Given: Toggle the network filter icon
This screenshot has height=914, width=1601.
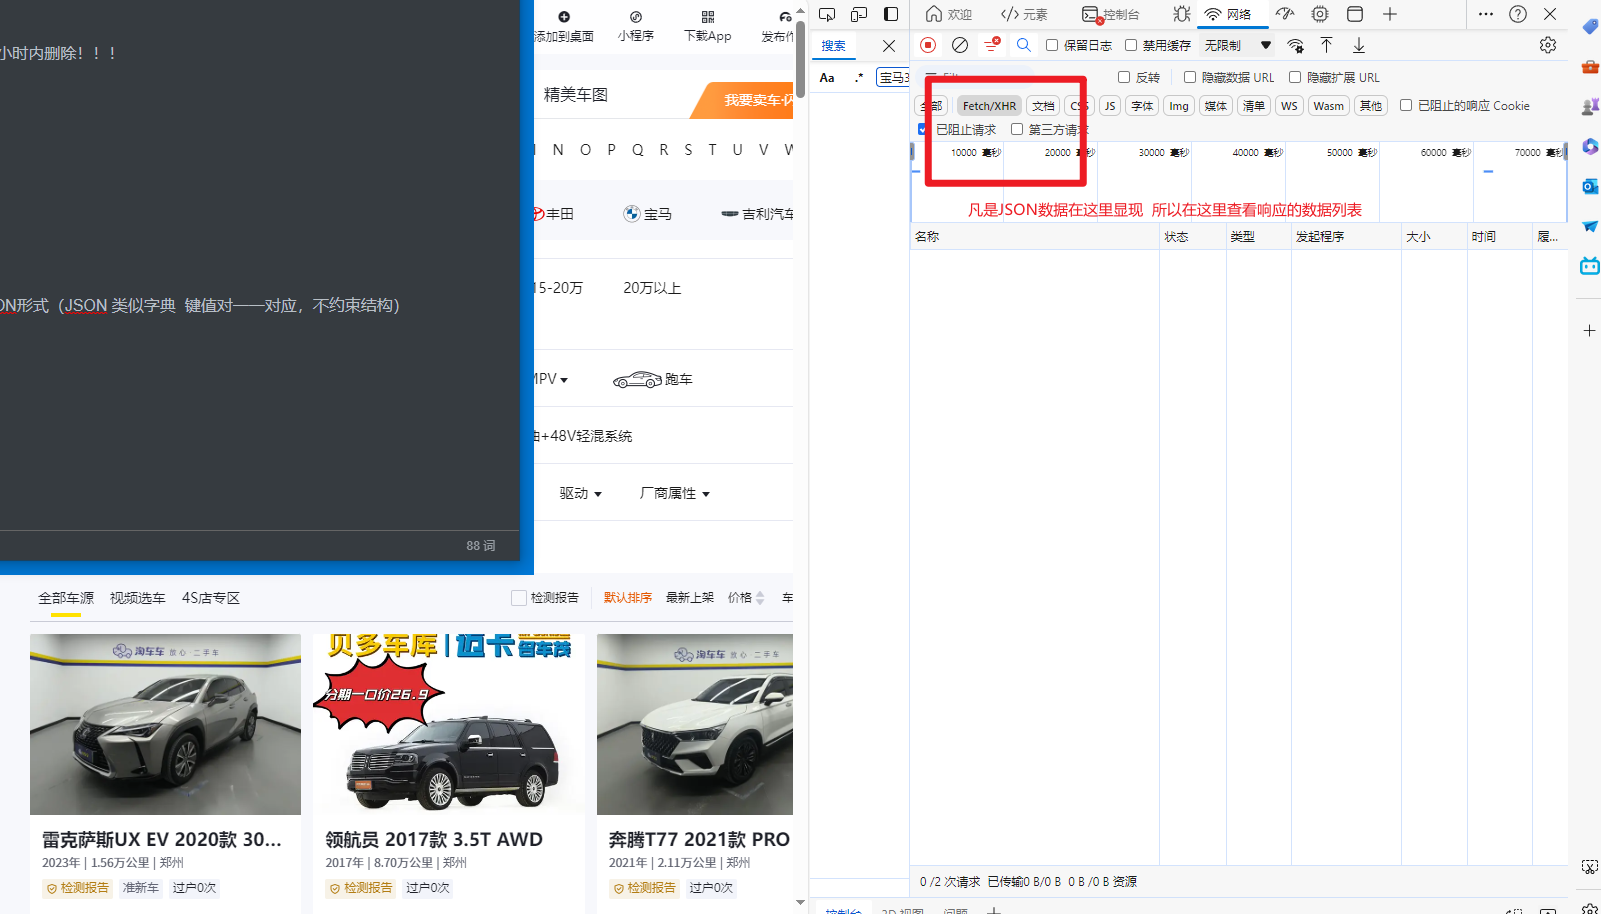Looking at the screenshot, I should (992, 45).
